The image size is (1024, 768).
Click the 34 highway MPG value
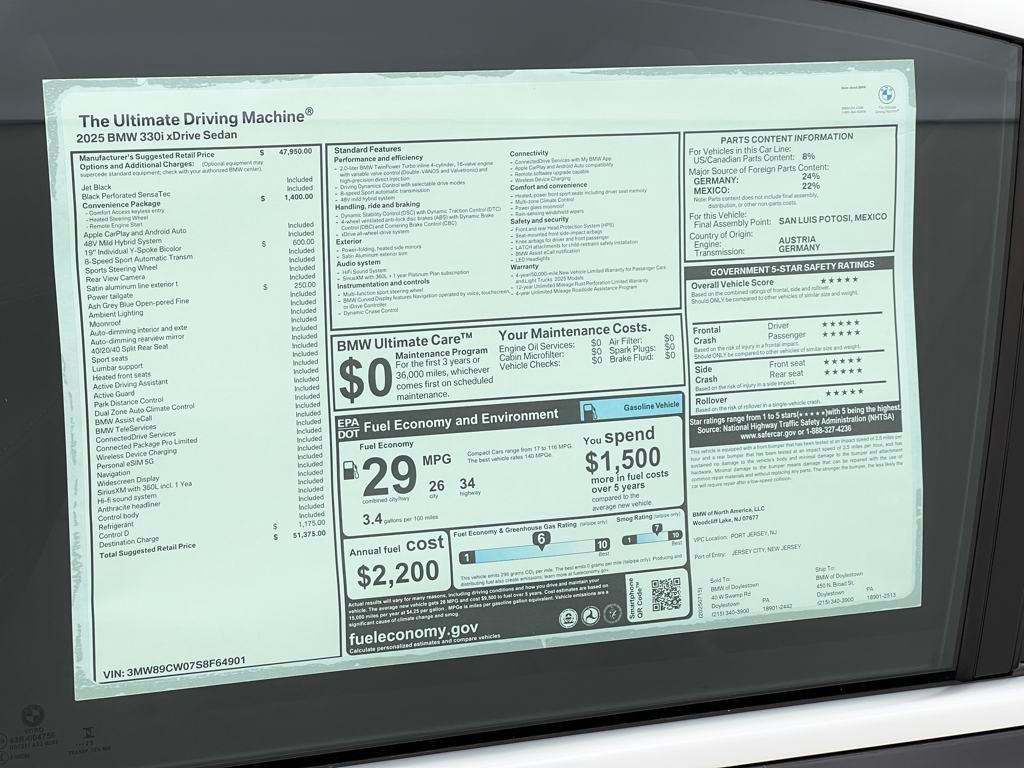(x=467, y=483)
